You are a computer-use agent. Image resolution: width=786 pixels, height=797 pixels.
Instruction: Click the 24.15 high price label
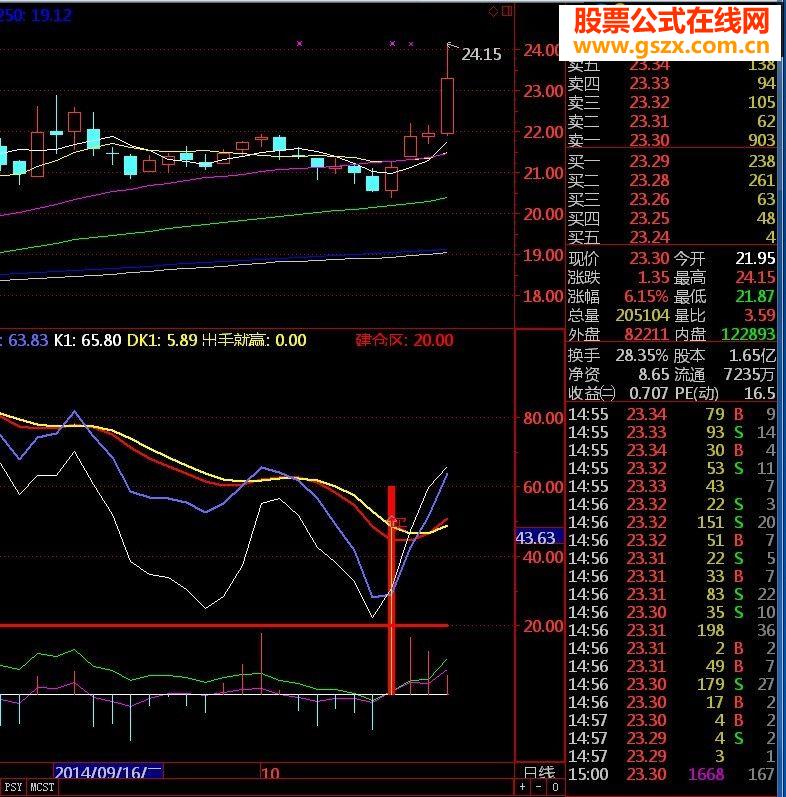click(481, 54)
